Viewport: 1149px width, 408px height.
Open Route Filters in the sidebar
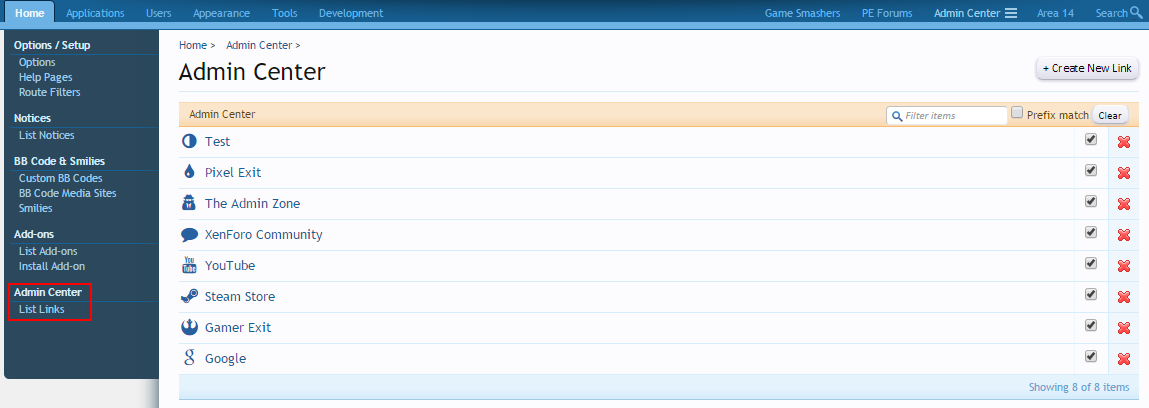coord(50,92)
